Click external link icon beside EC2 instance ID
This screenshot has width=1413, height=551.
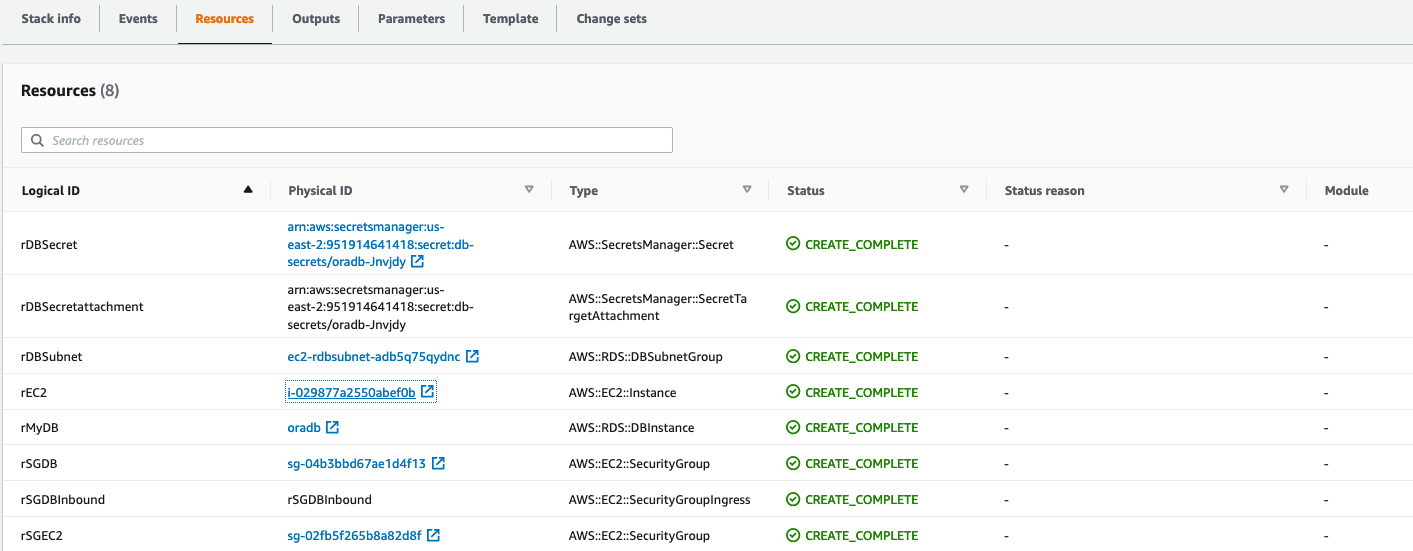click(x=428, y=392)
